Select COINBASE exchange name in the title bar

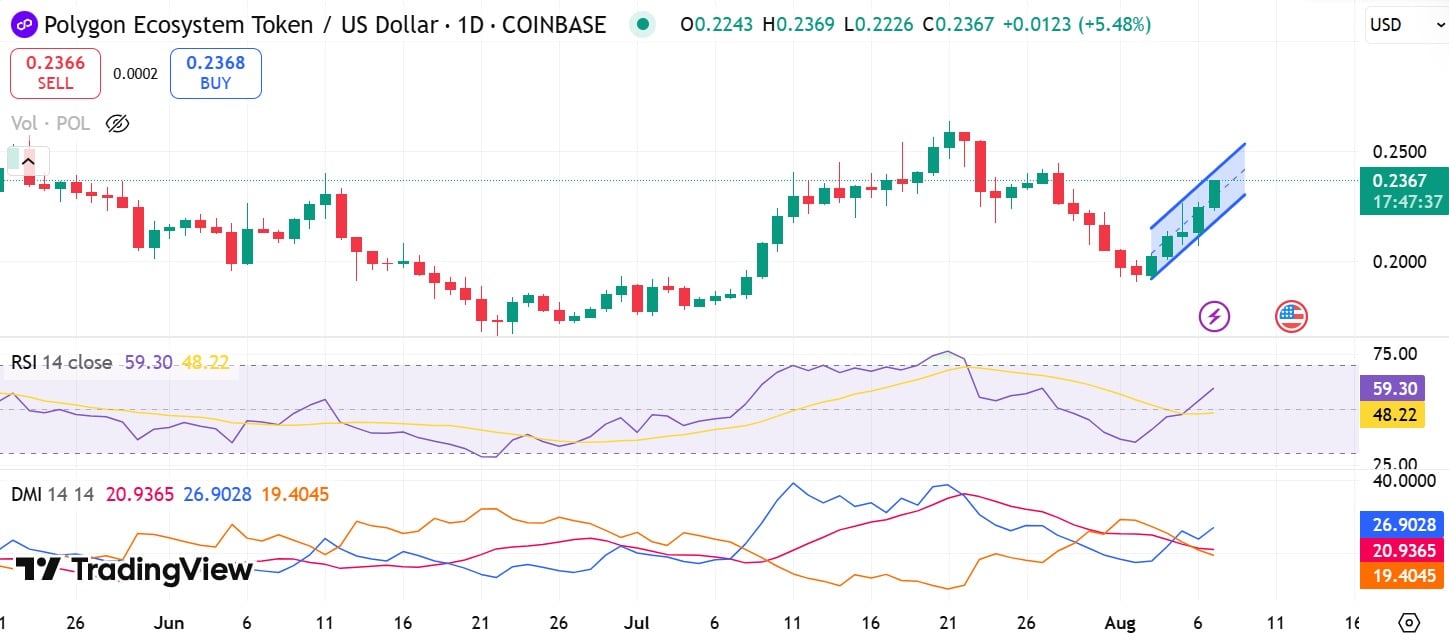(553, 24)
